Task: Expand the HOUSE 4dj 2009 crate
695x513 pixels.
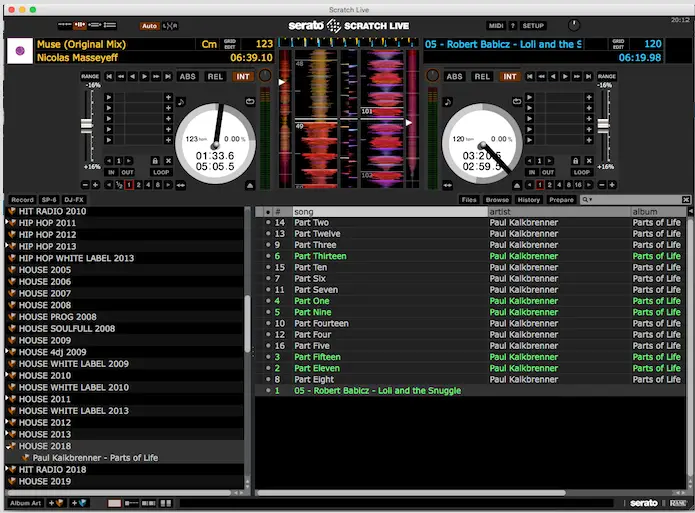Action: (7, 351)
